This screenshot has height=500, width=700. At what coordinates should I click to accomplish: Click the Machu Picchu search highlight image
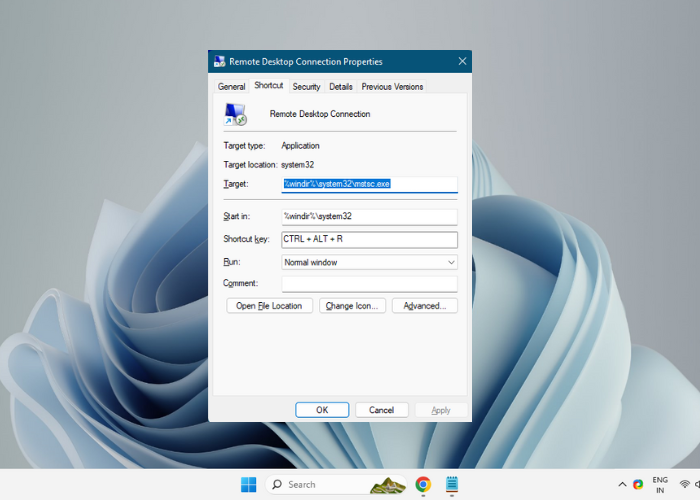point(388,485)
